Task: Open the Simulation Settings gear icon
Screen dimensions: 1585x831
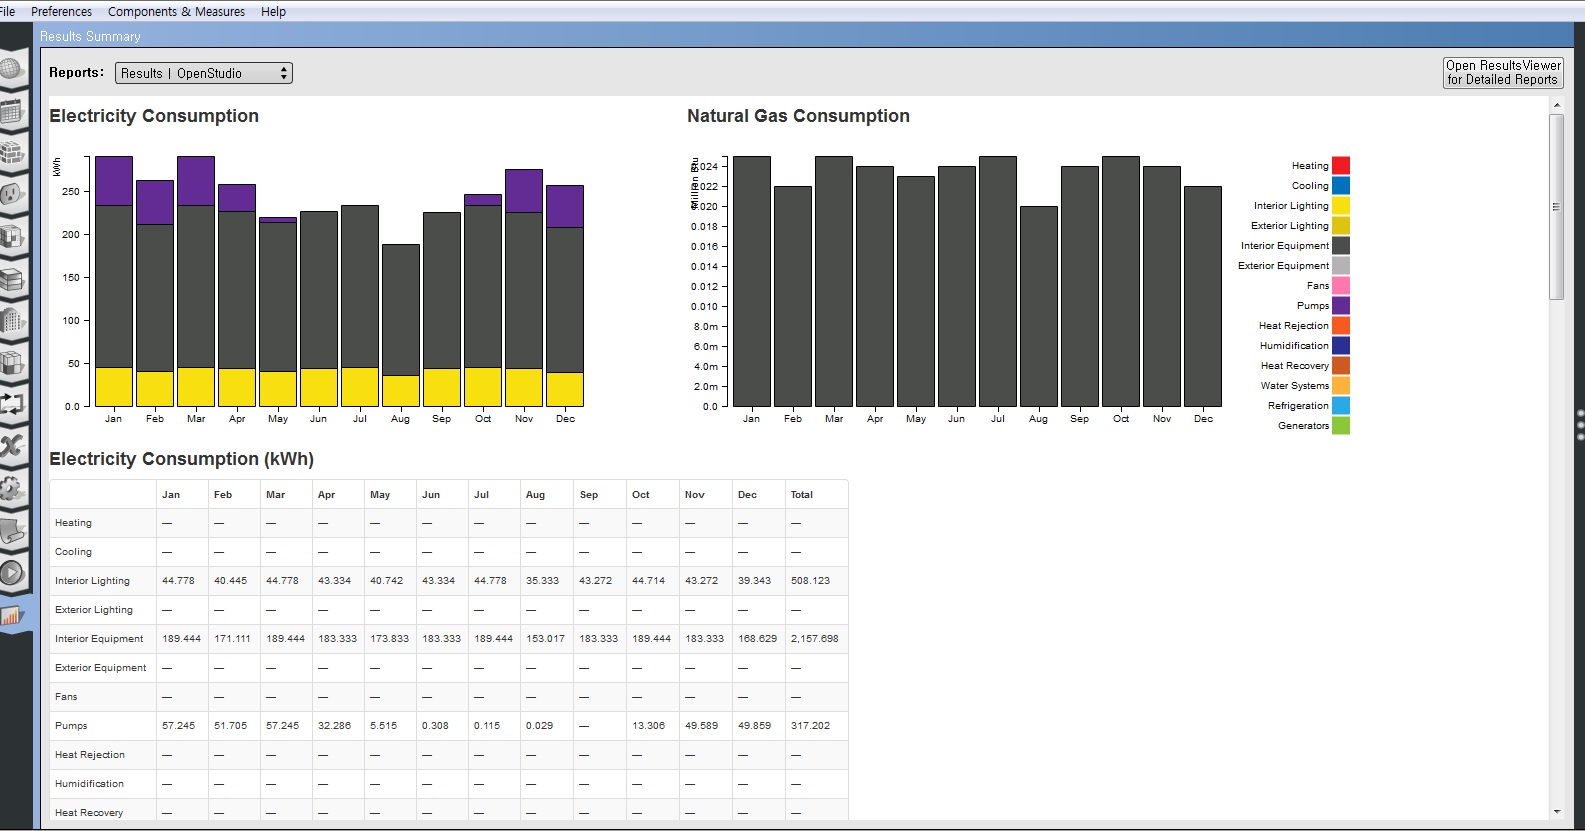Action: tap(11, 488)
